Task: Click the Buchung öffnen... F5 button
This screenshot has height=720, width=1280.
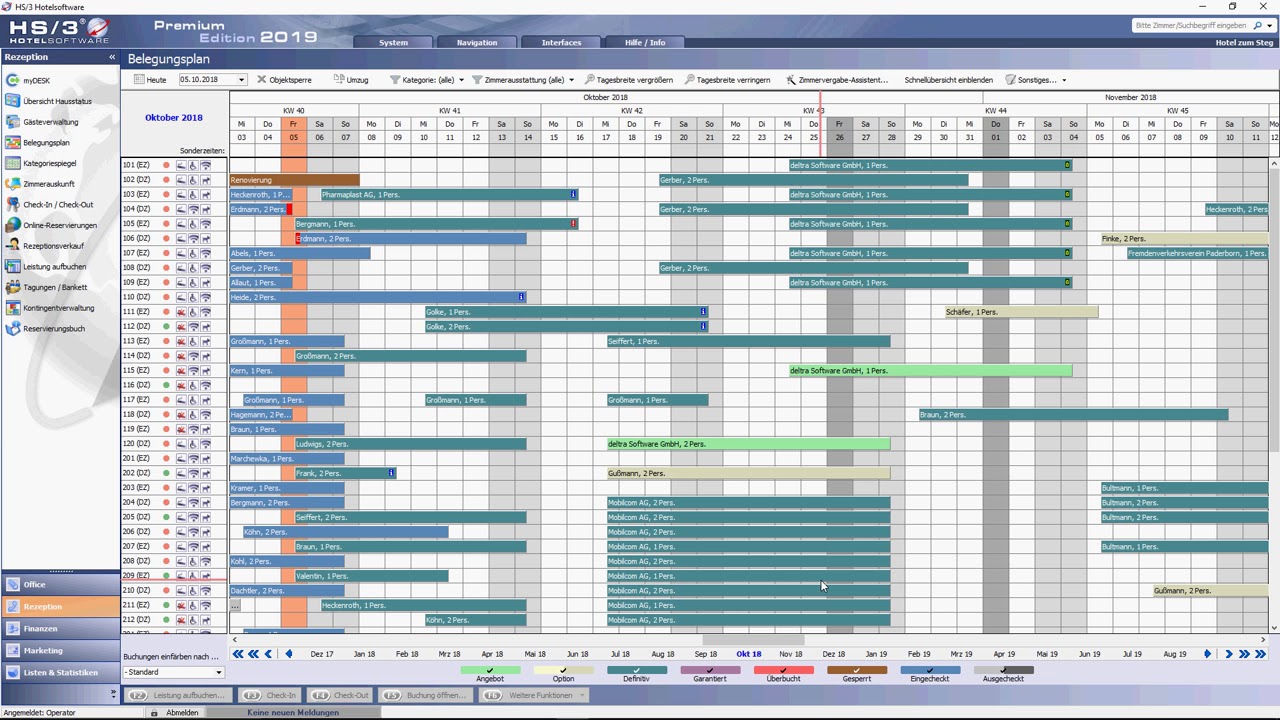Action: click(425, 695)
